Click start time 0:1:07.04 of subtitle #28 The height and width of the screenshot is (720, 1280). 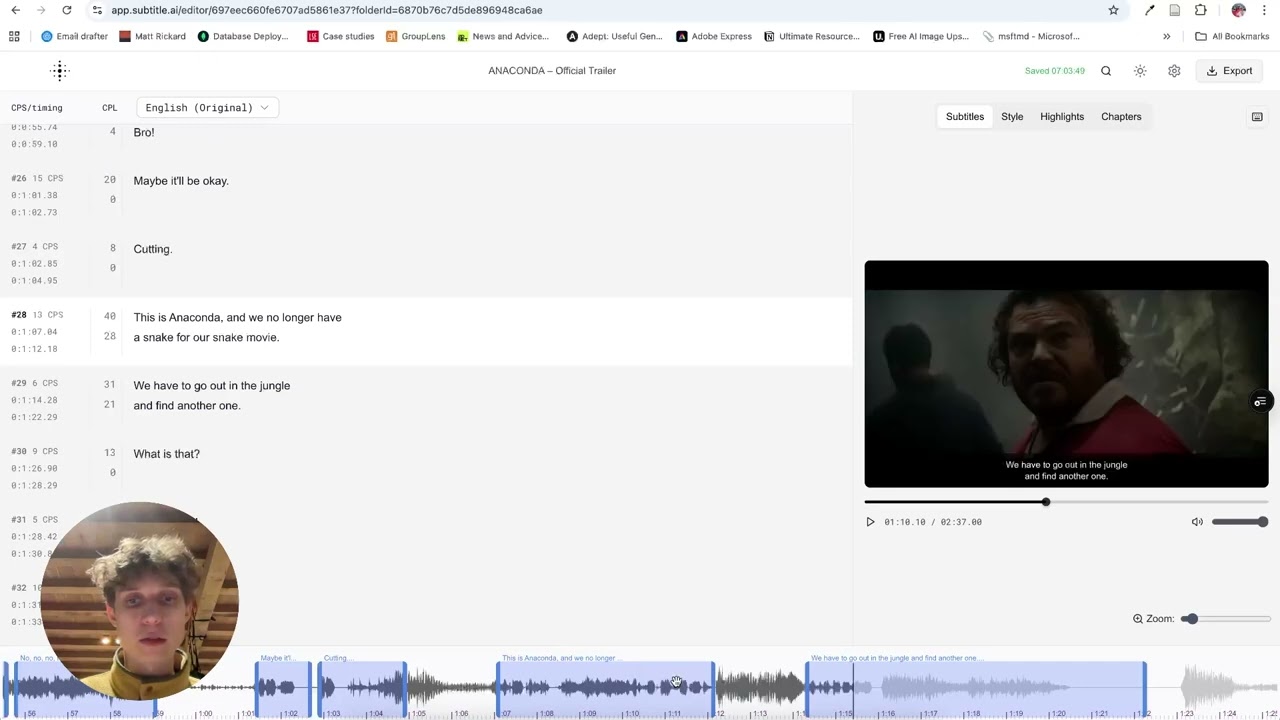[34, 332]
